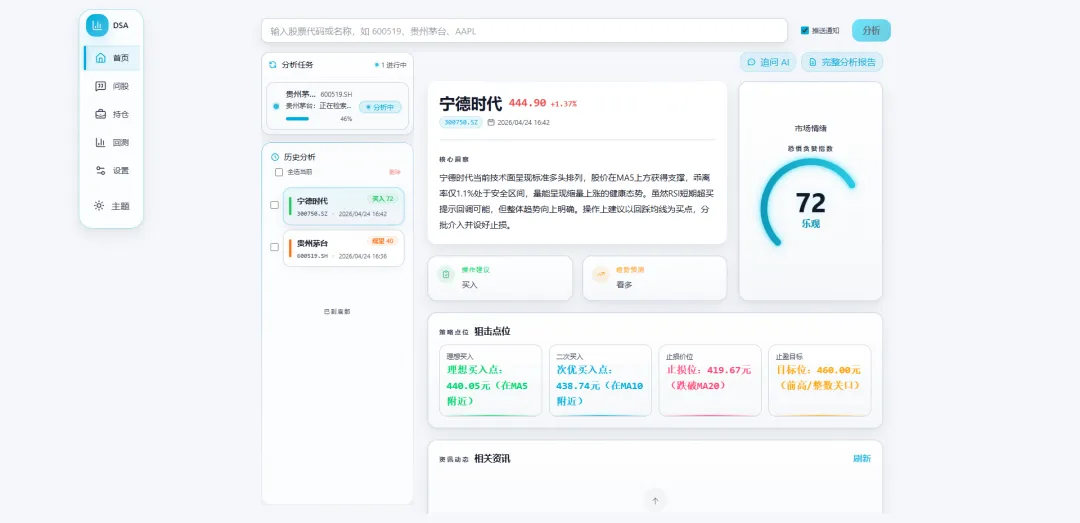Open 回测 chart icon in sidebar
Viewport: 1080px width, 523px height.
click(x=101, y=143)
